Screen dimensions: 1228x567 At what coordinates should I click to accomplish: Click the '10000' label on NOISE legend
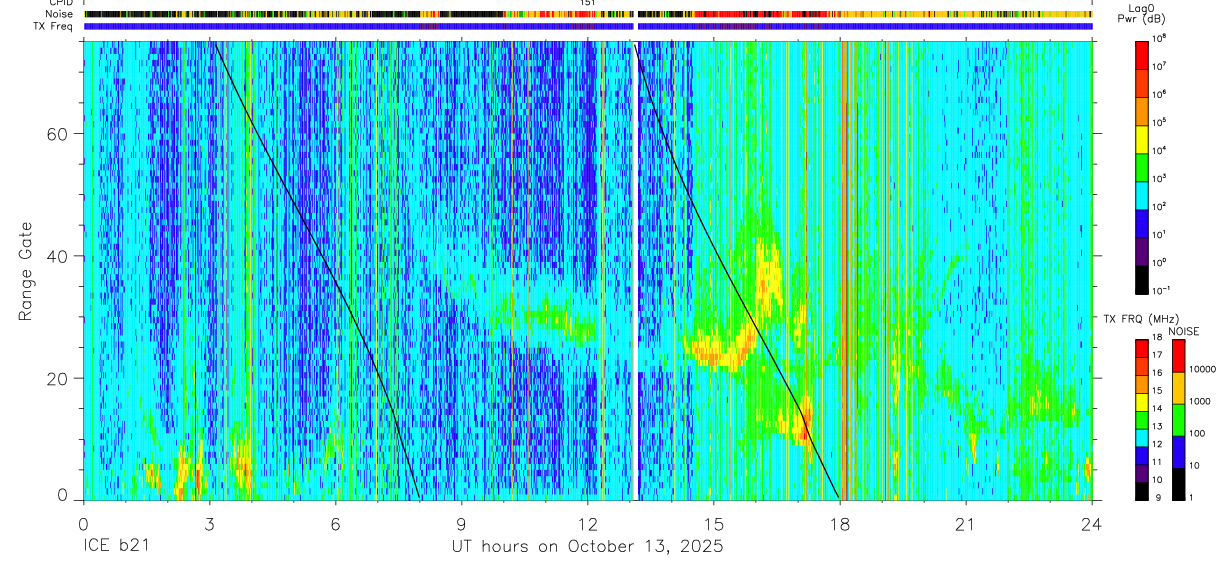click(1203, 369)
